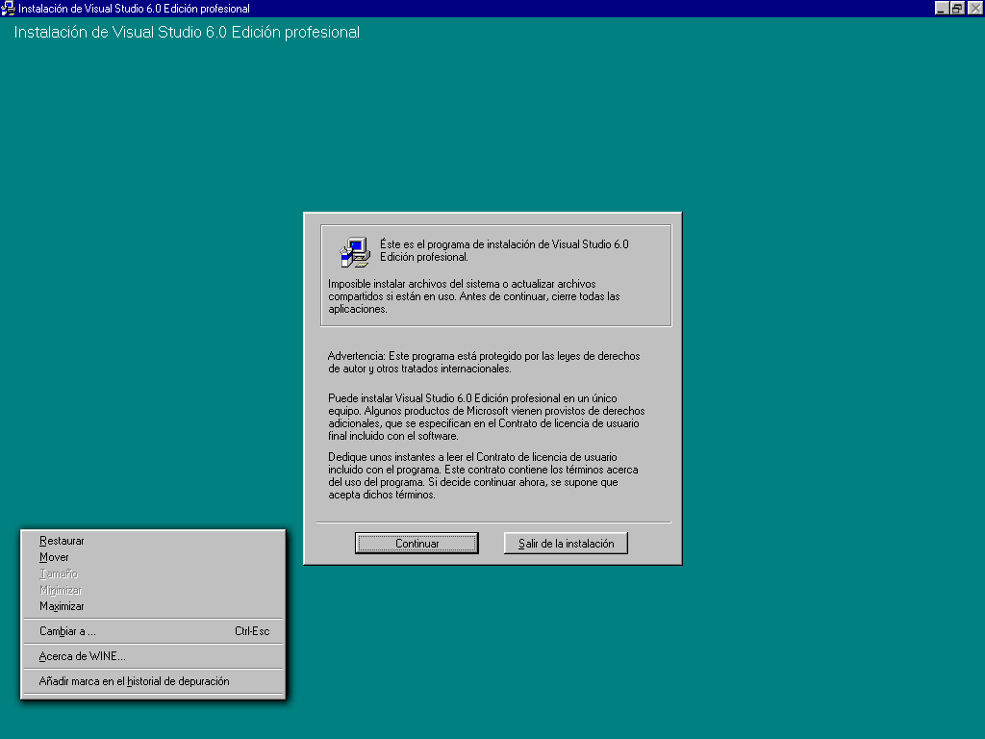Open the Acerca de WINE dialog
The height and width of the screenshot is (739, 985).
click(x=70, y=656)
